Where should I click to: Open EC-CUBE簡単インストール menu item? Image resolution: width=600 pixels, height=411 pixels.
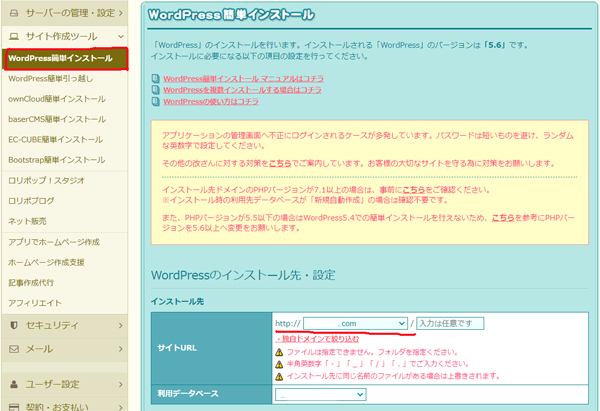tap(55, 140)
